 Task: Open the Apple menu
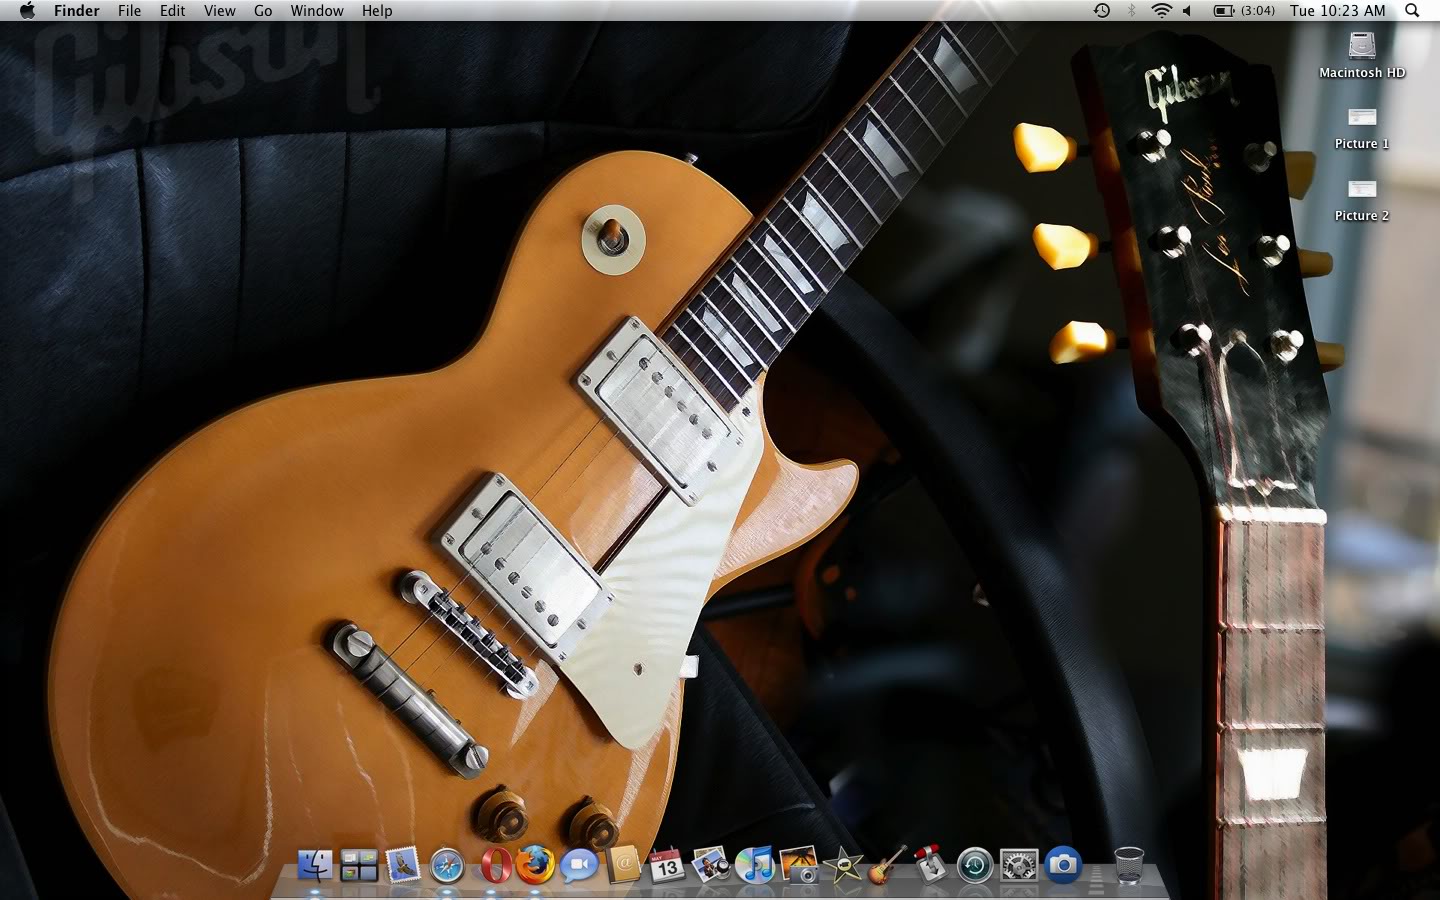tap(27, 10)
